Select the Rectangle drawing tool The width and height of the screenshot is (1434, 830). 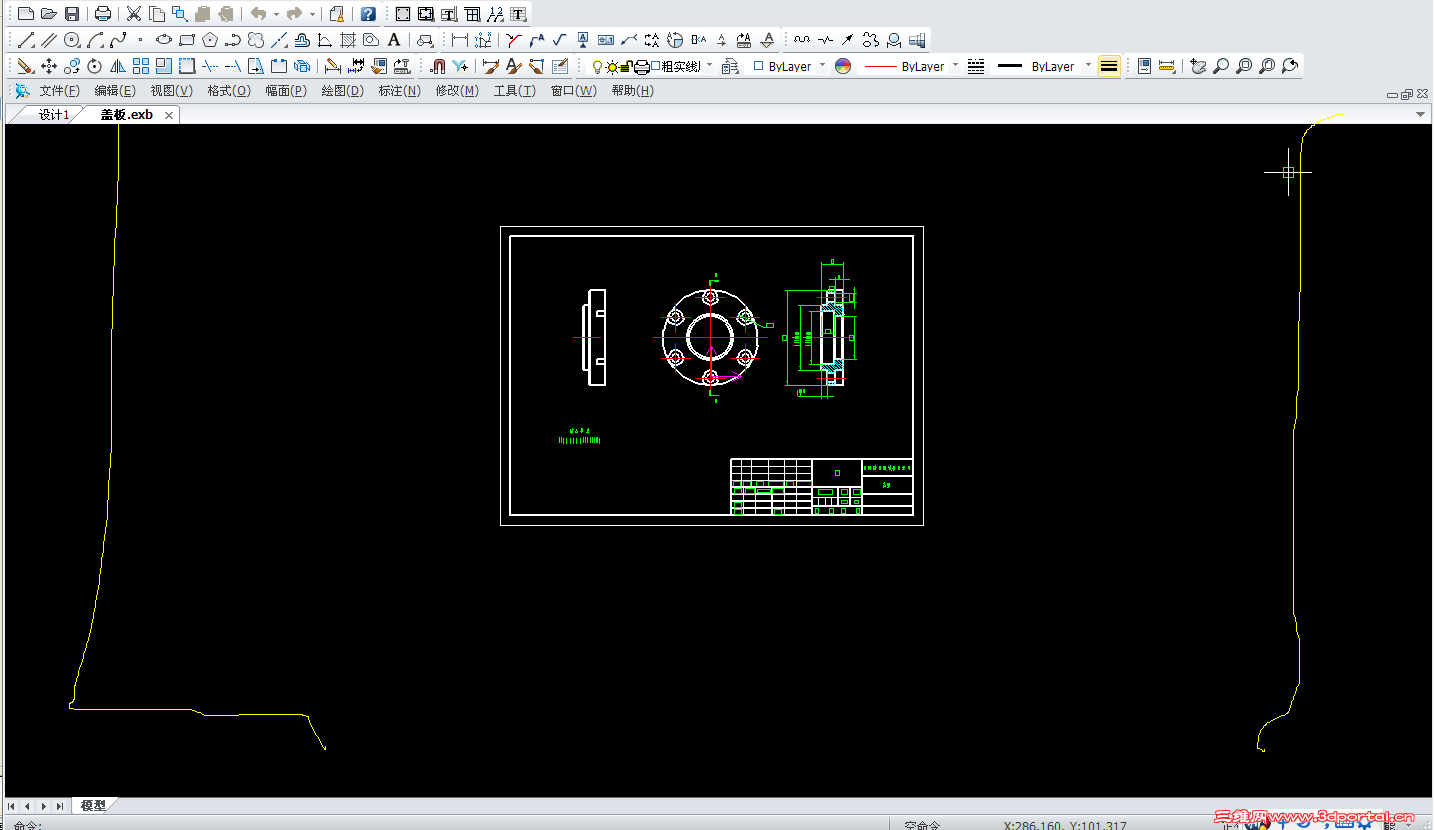tap(187, 40)
